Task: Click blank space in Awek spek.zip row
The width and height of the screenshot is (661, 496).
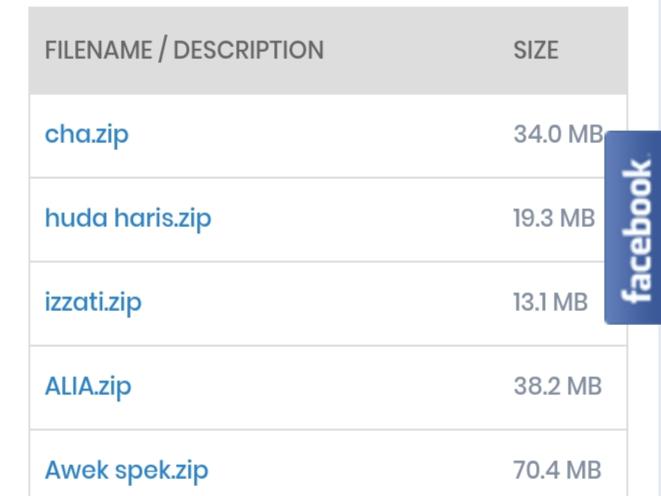Action: [x=360, y=470]
